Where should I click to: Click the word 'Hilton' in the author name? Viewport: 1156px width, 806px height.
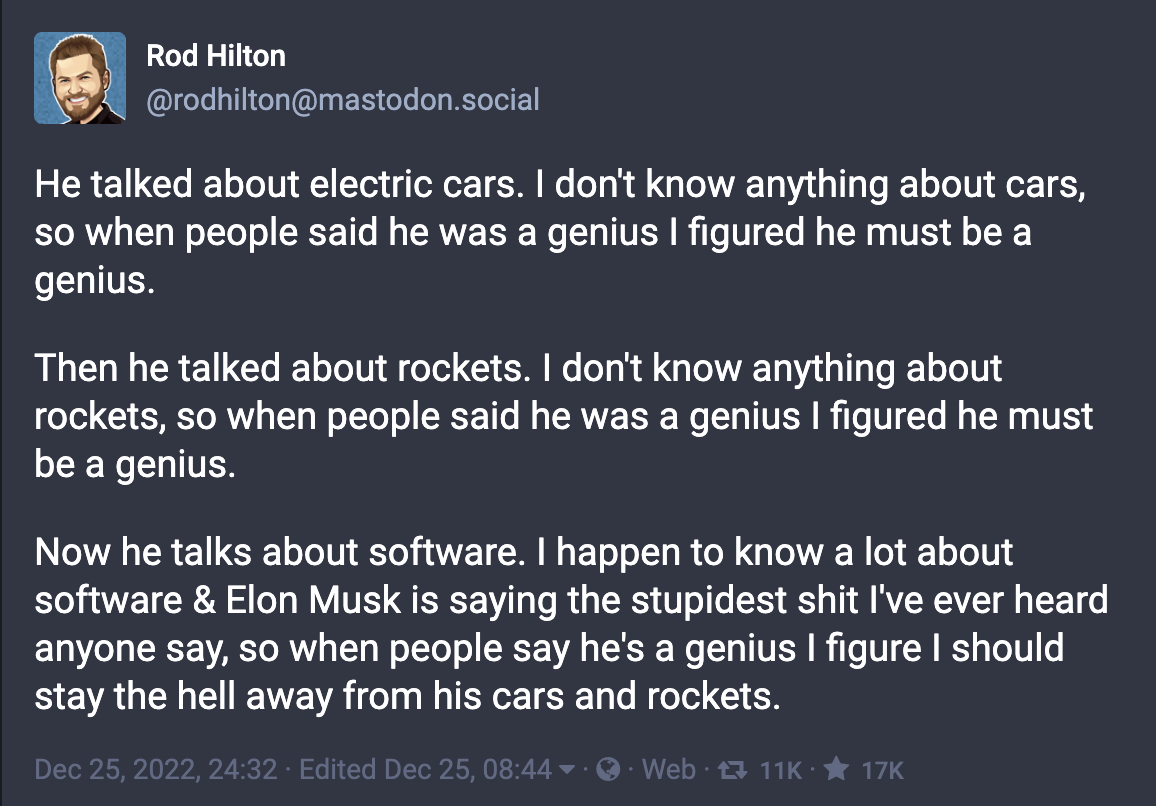tap(246, 56)
